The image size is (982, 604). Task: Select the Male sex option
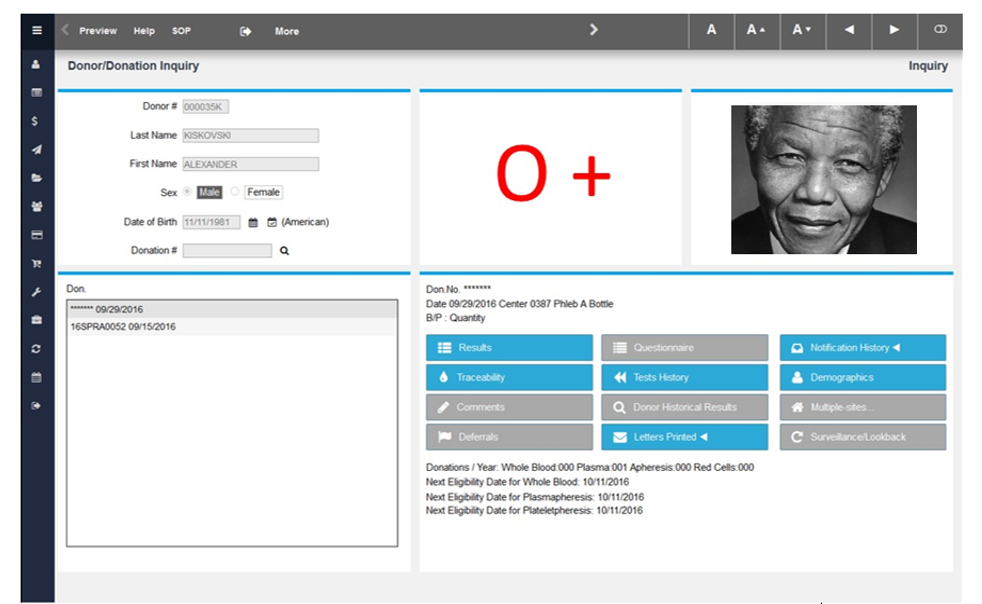208,192
